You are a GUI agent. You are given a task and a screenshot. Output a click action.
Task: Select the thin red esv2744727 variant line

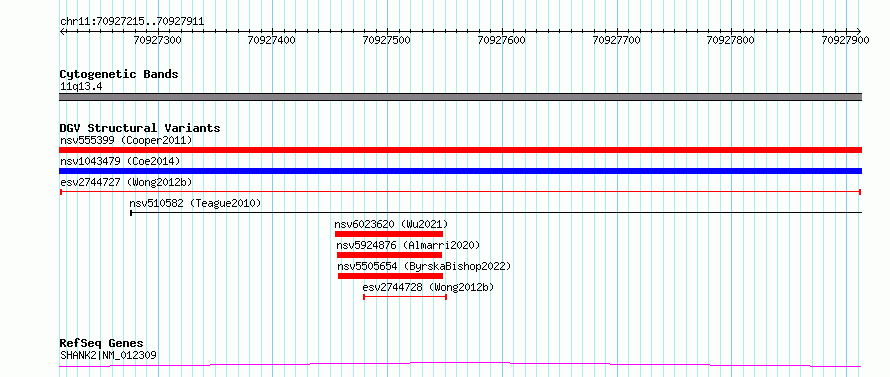460,192
